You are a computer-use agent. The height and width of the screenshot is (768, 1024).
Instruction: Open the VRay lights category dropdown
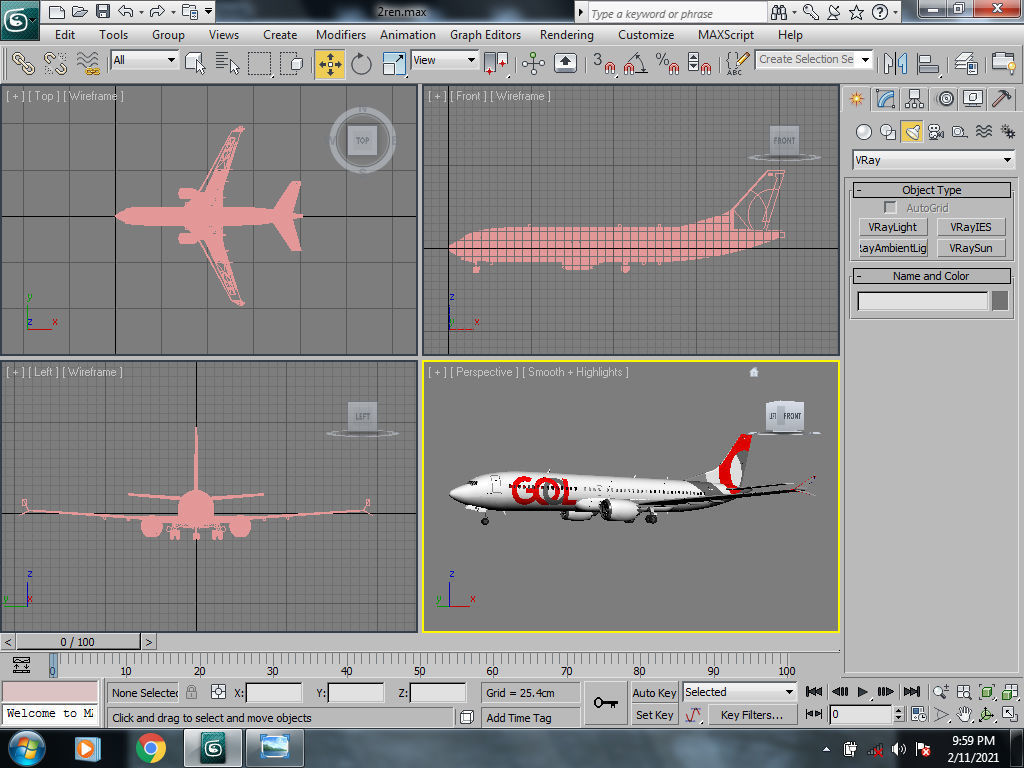934,160
